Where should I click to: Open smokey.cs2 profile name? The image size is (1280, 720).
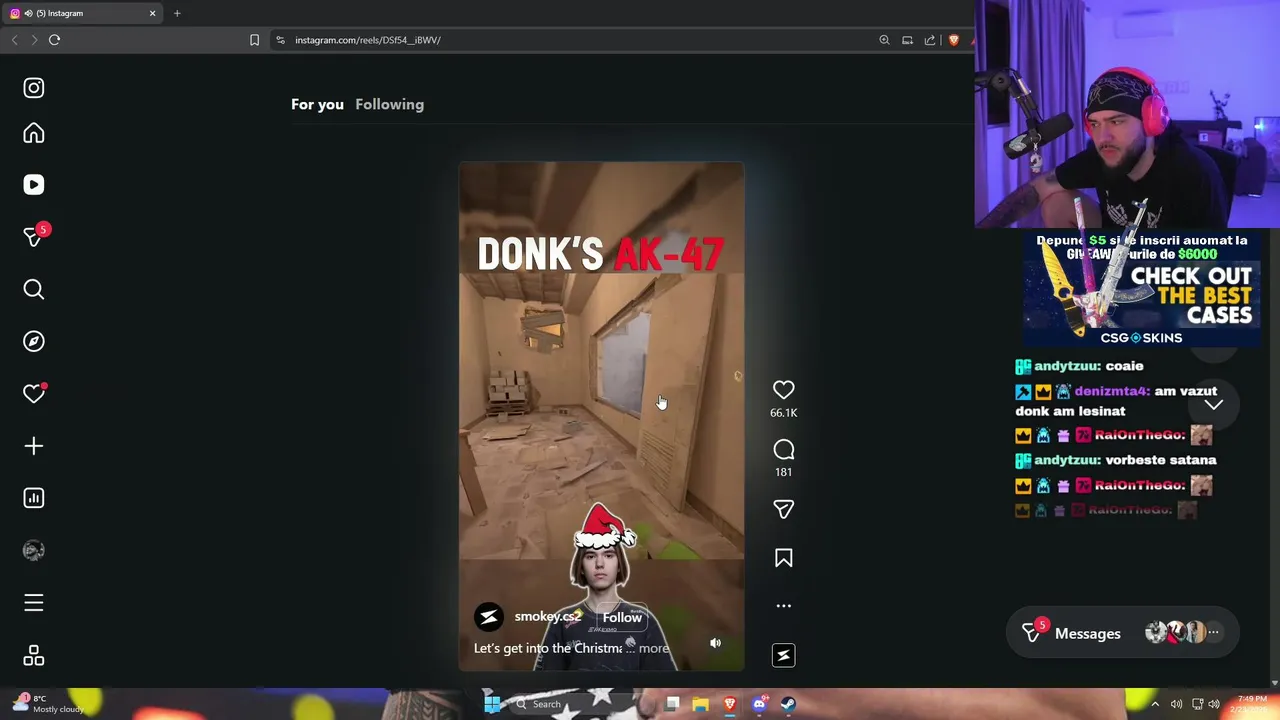pos(547,617)
